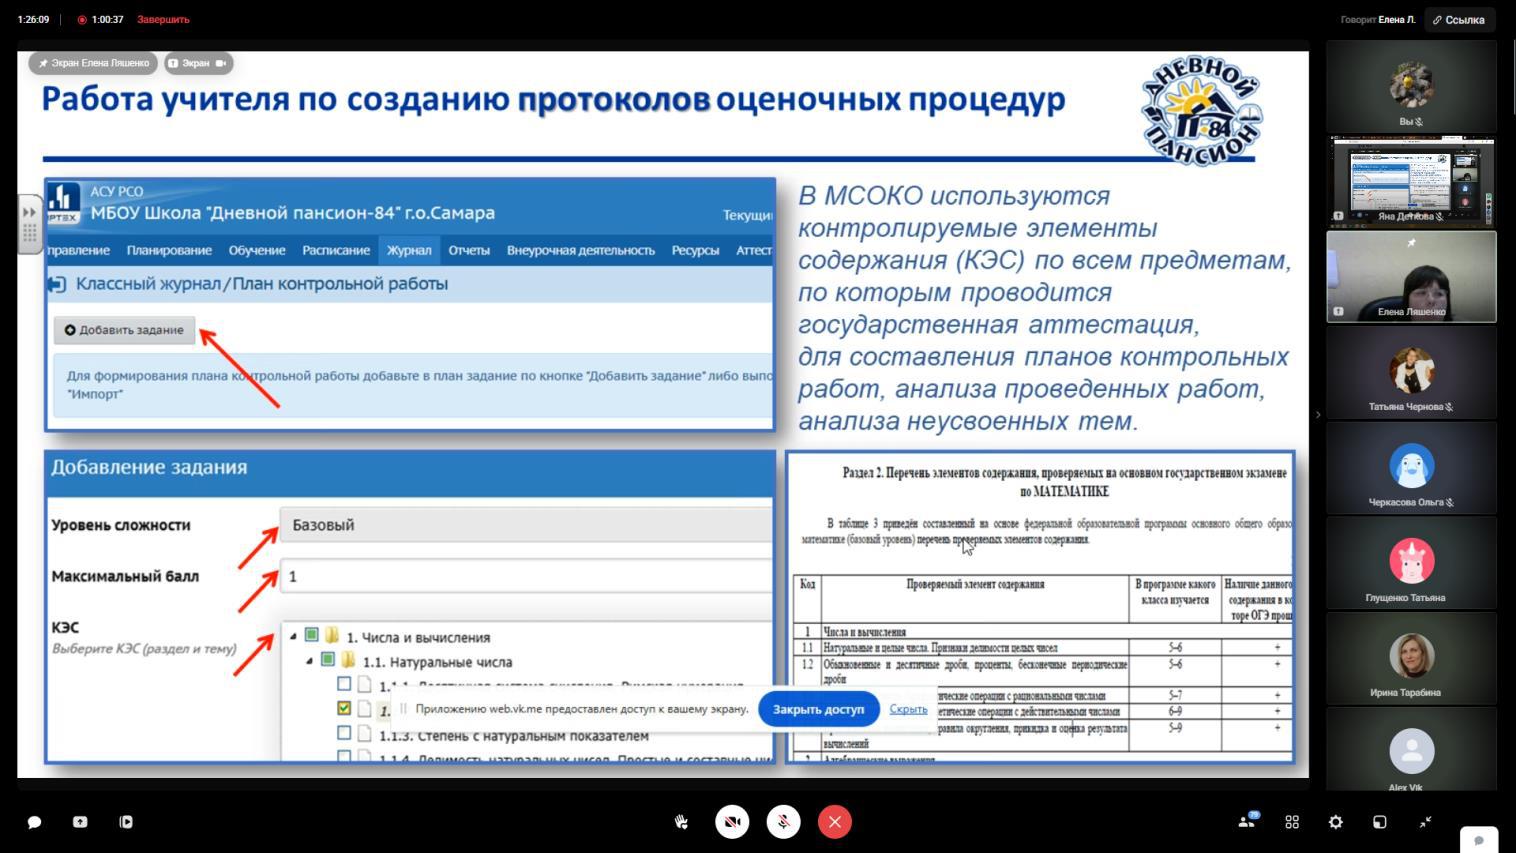
Task: Open the Планирование menu item
Action: 169,250
